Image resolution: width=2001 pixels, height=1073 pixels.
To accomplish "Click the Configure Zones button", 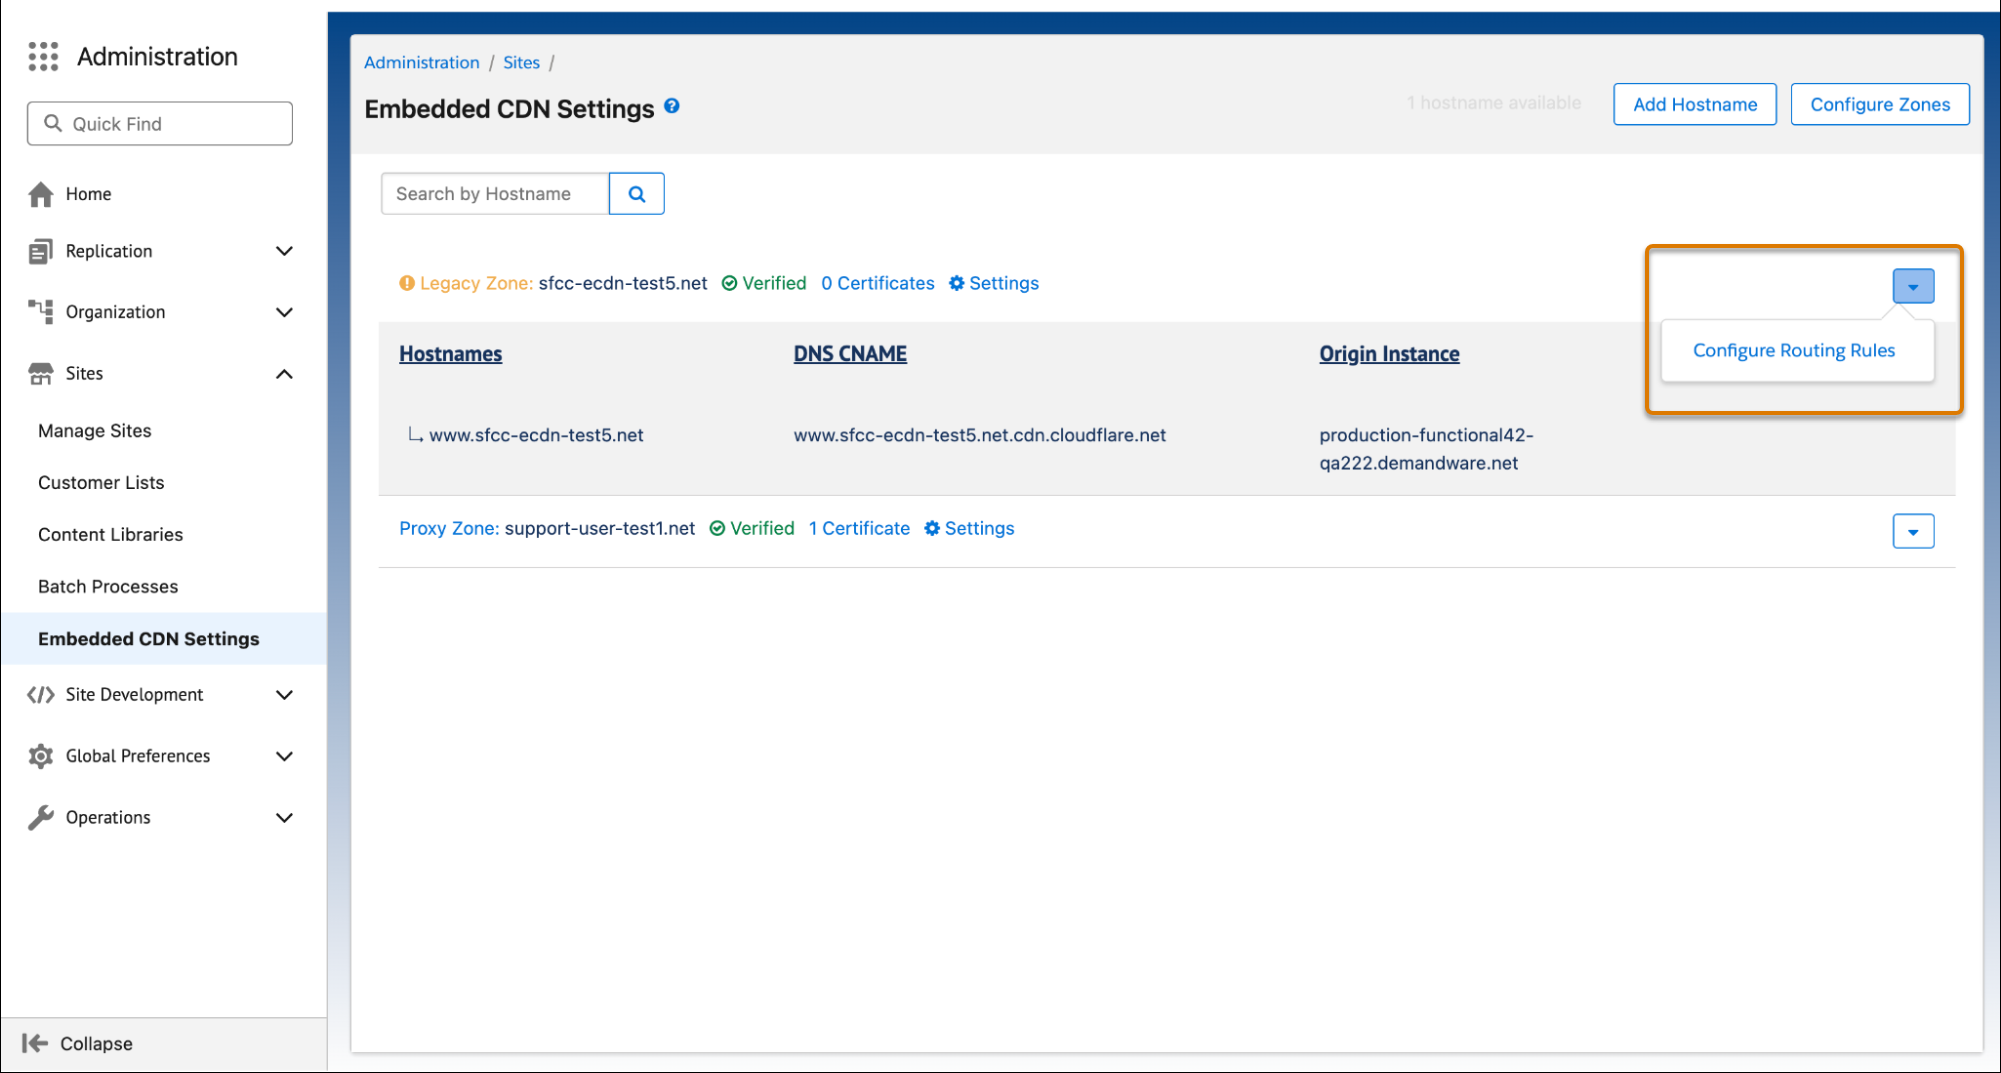I will pos(1880,104).
